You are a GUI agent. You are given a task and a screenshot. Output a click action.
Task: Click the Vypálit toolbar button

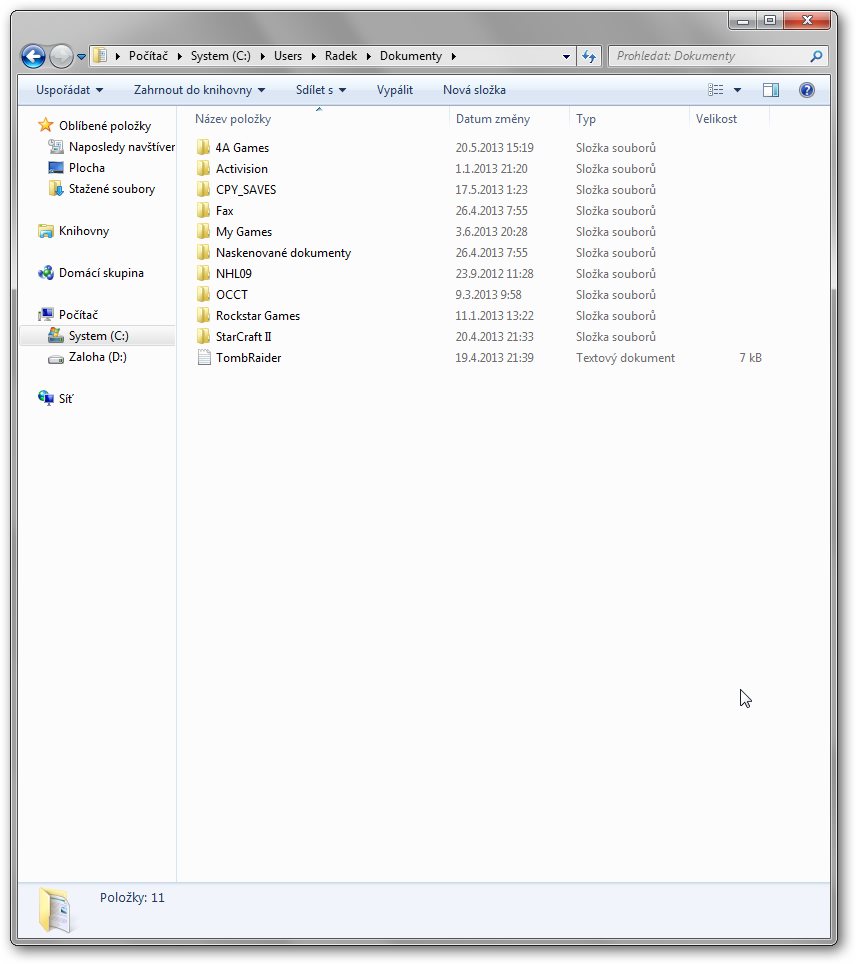click(x=395, y=90)
